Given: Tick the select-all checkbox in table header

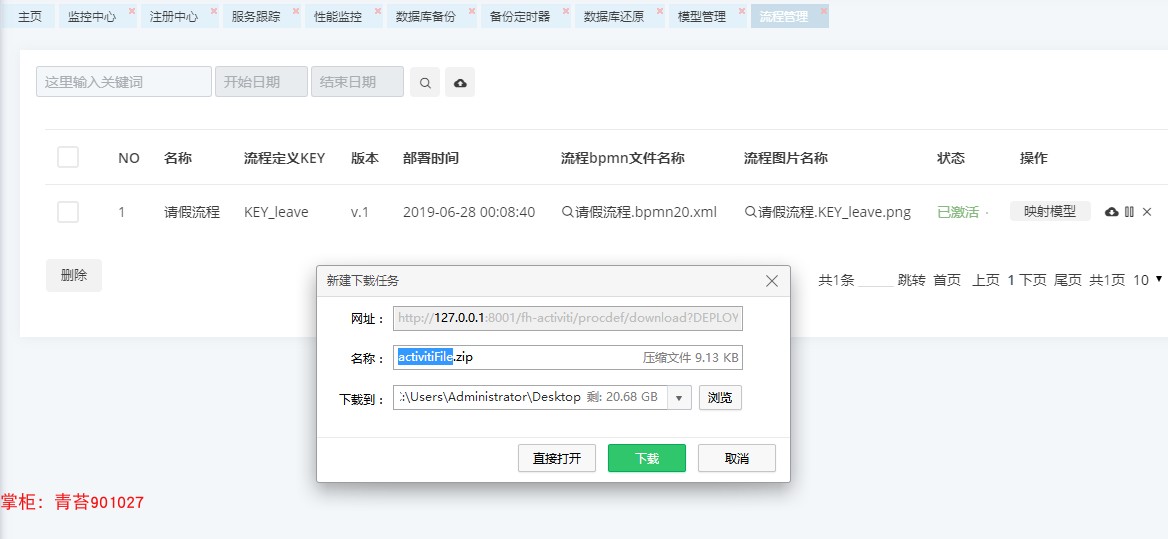Looking at the screenshot, I should pos(68,157).
